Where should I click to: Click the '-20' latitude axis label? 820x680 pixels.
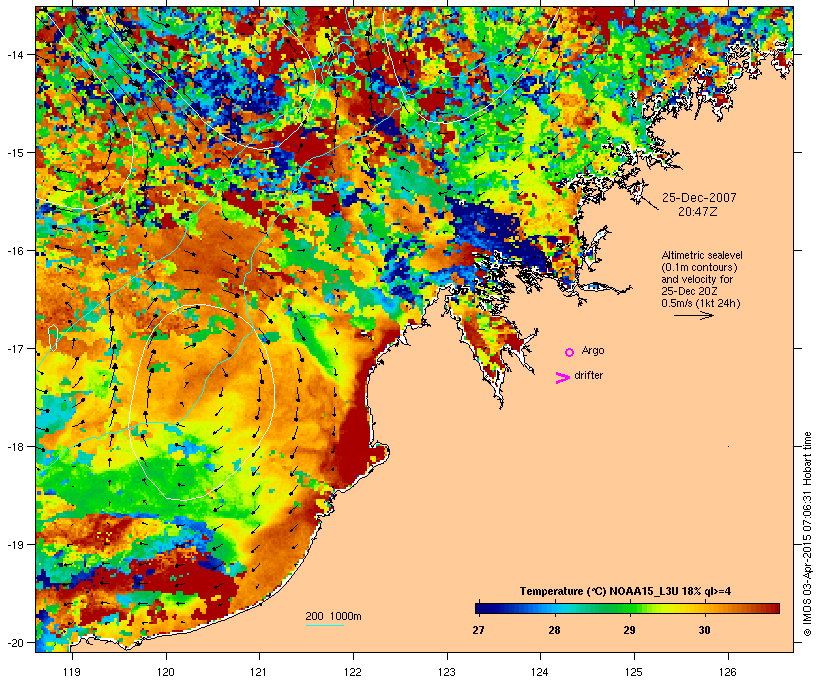coord(14,642)
